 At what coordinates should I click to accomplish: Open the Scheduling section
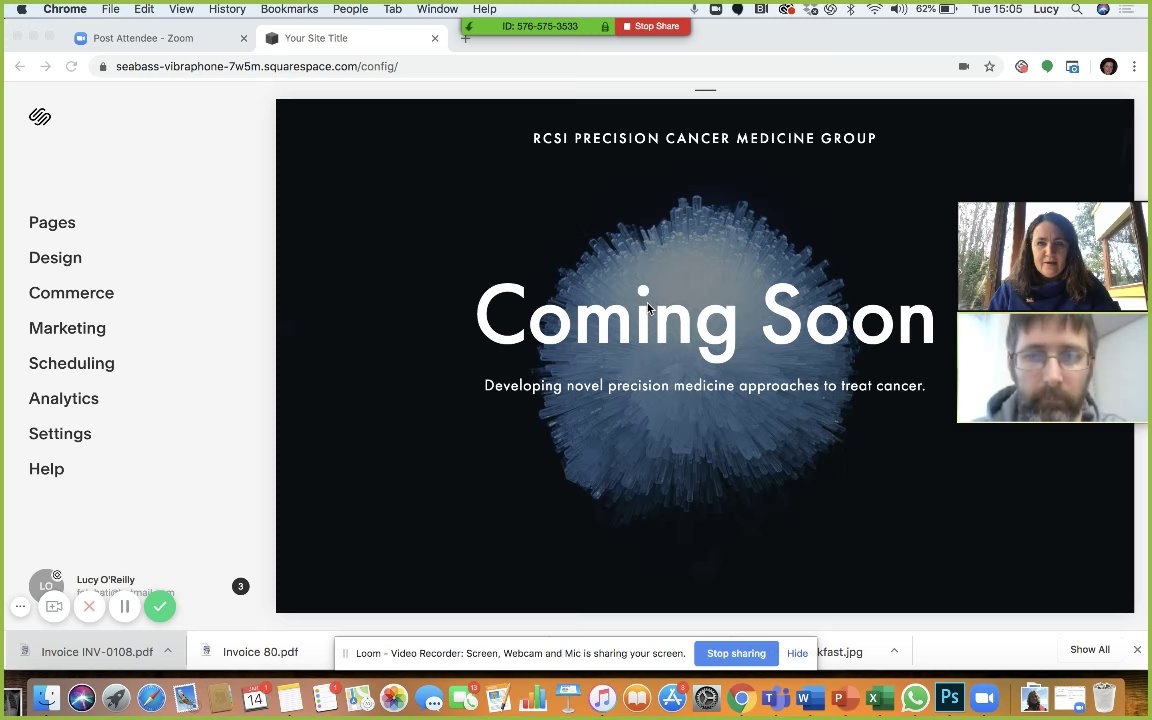point(71,364)
